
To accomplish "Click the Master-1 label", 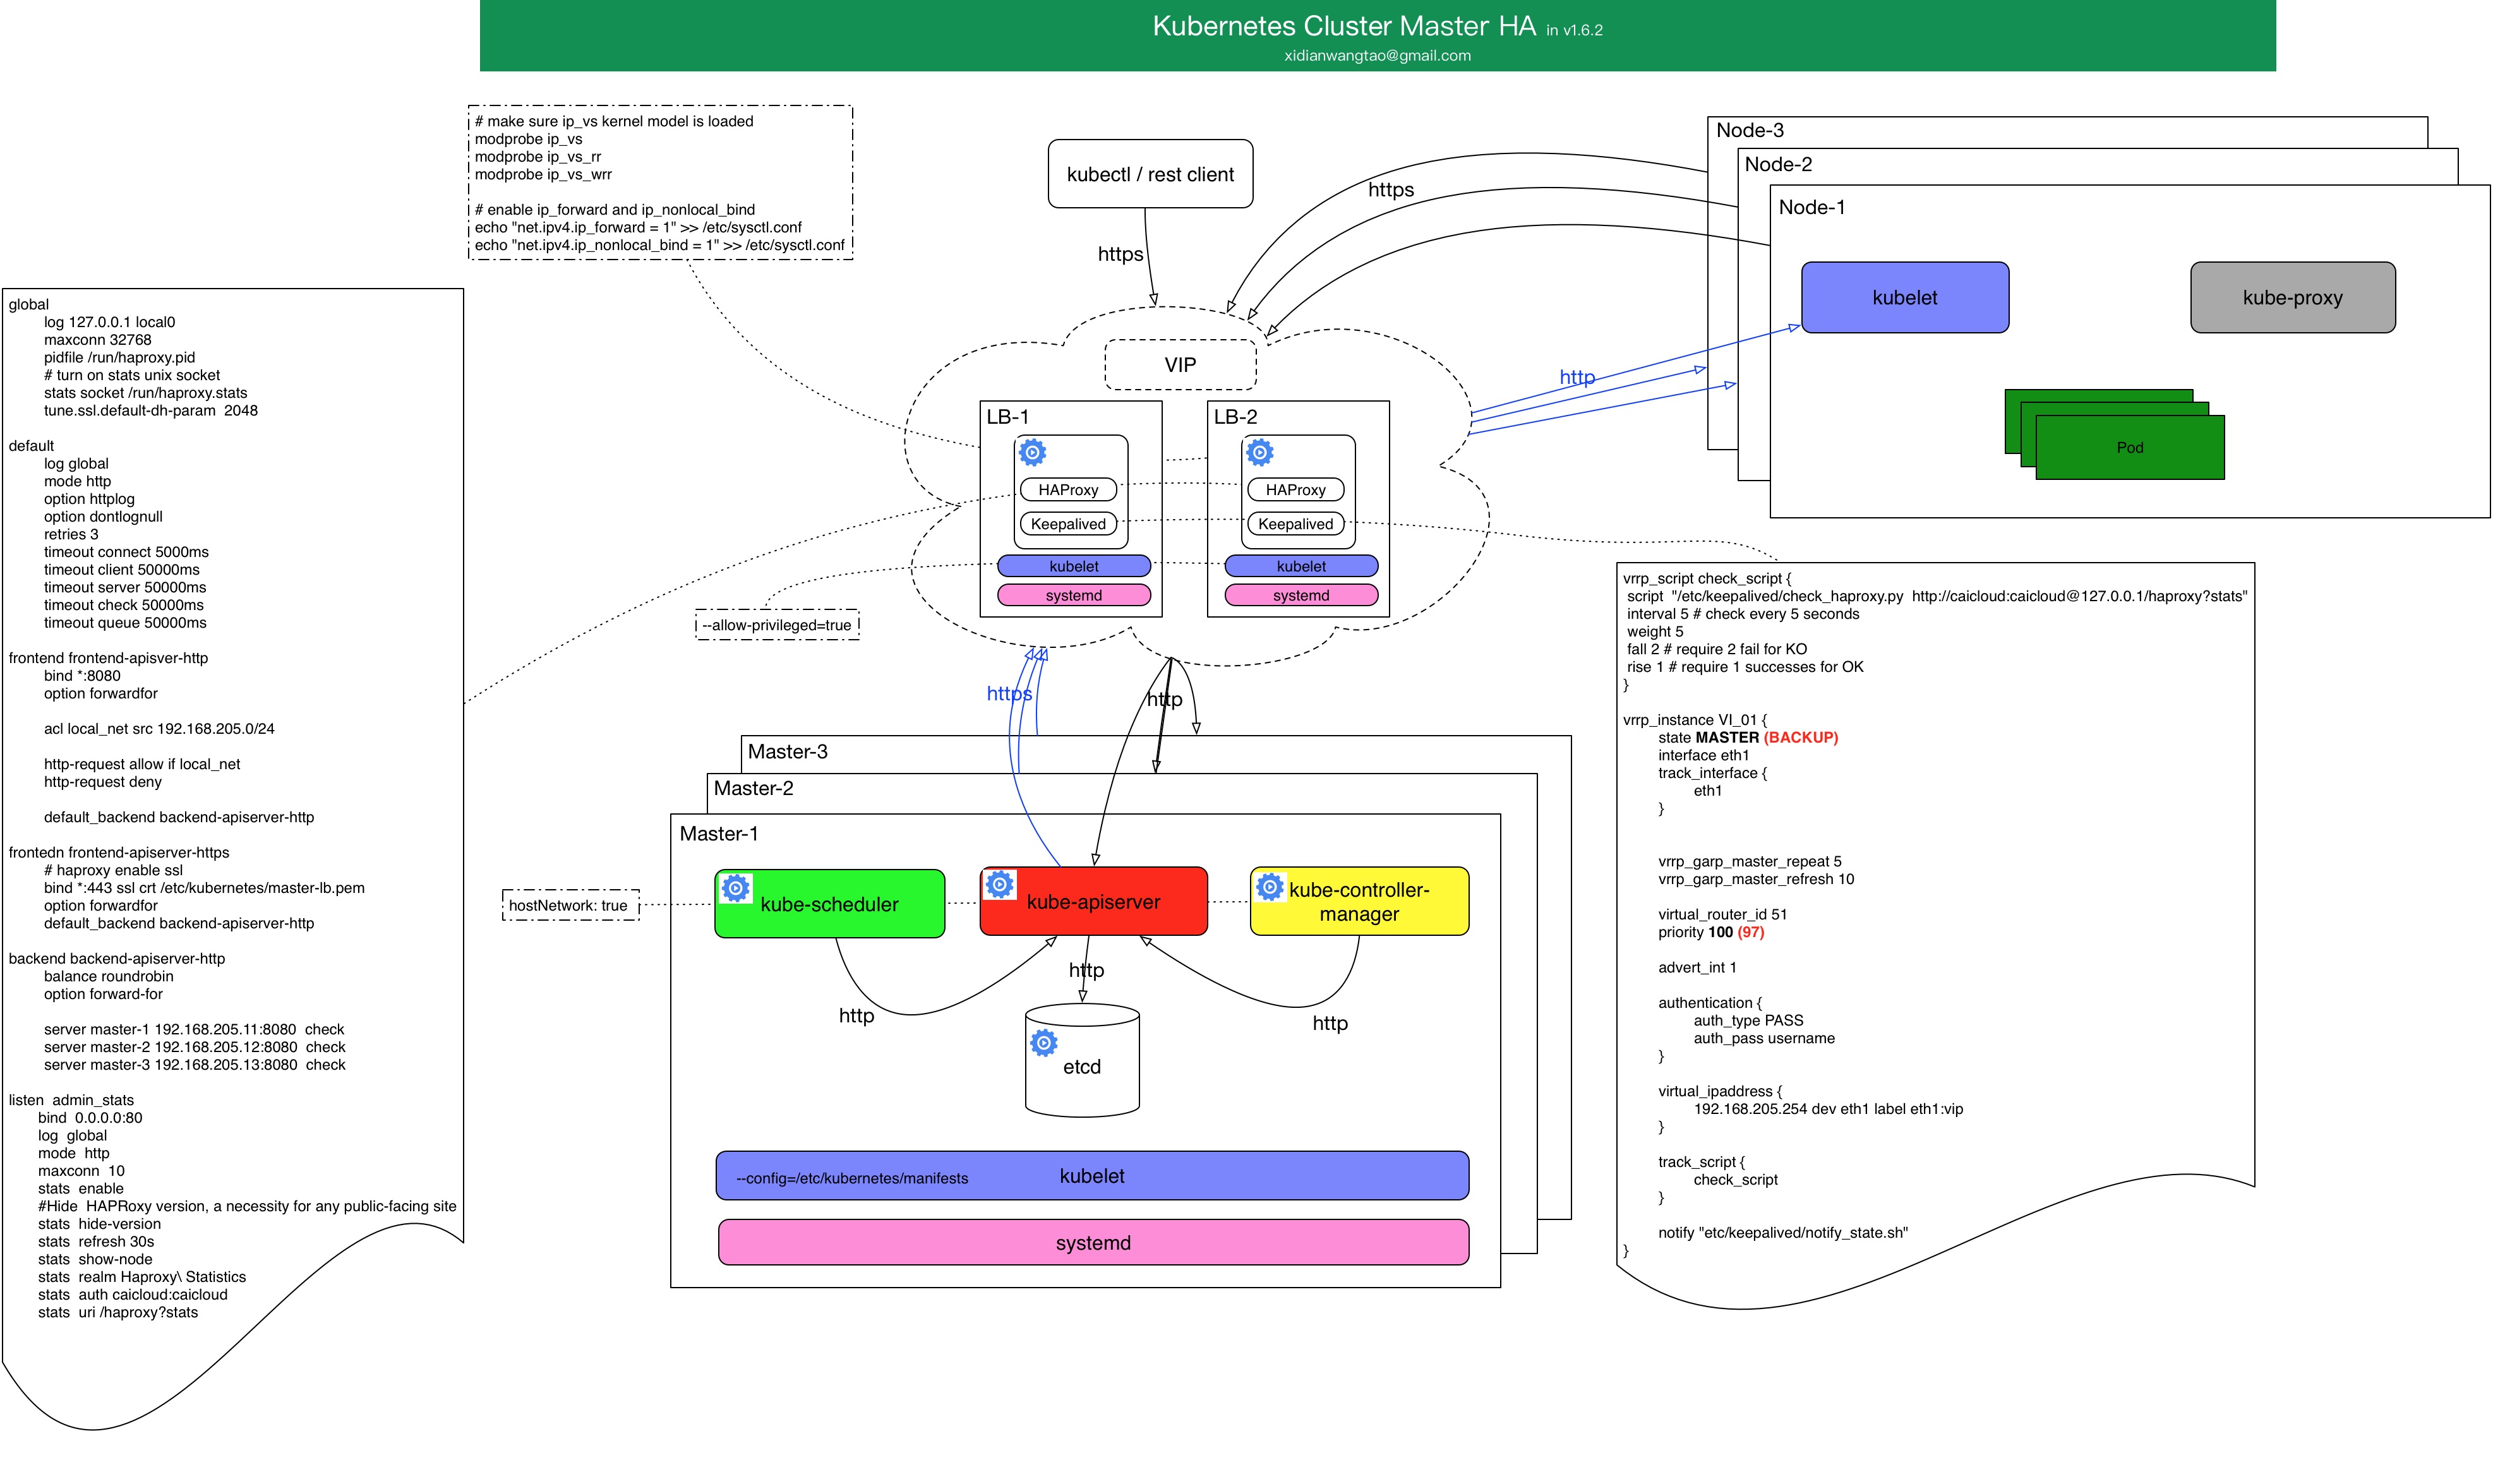I will [x=719, y=834].
